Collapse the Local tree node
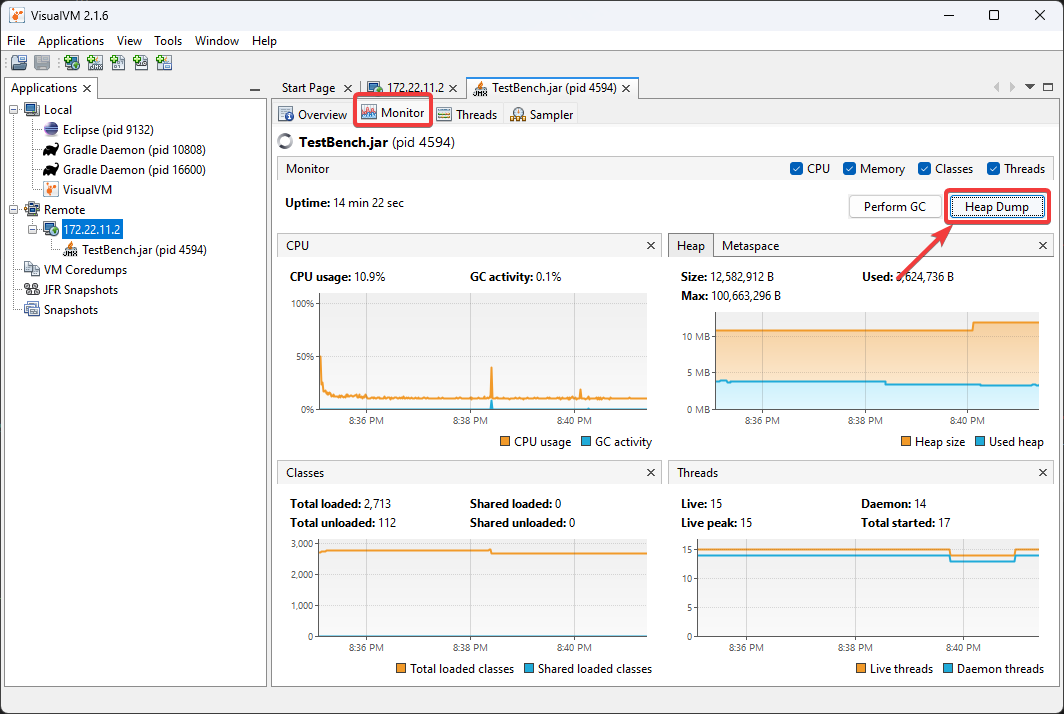This screenshot has width=1064, height=714. click(14, 110)
